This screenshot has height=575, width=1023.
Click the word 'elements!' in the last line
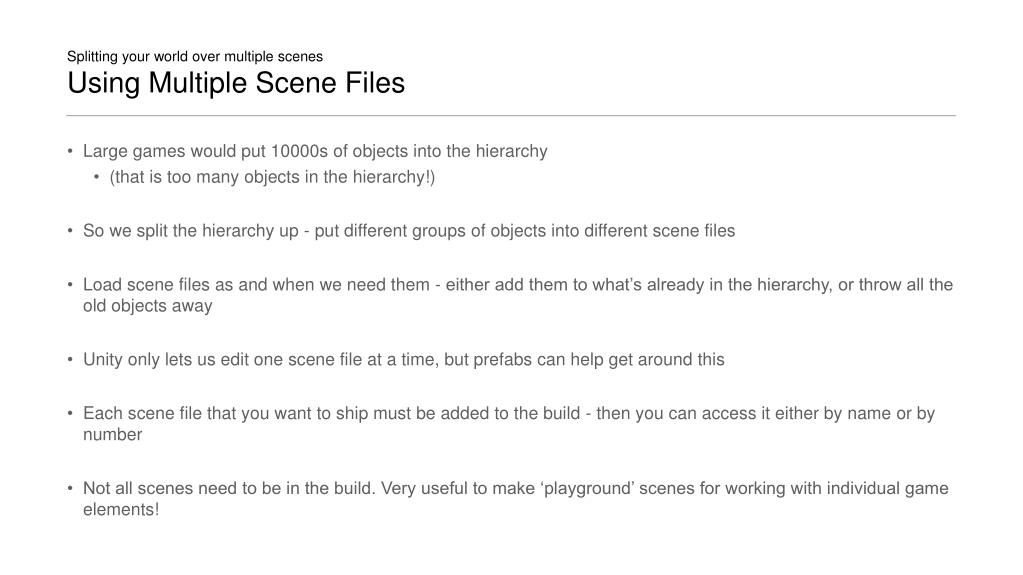point(121,510)
